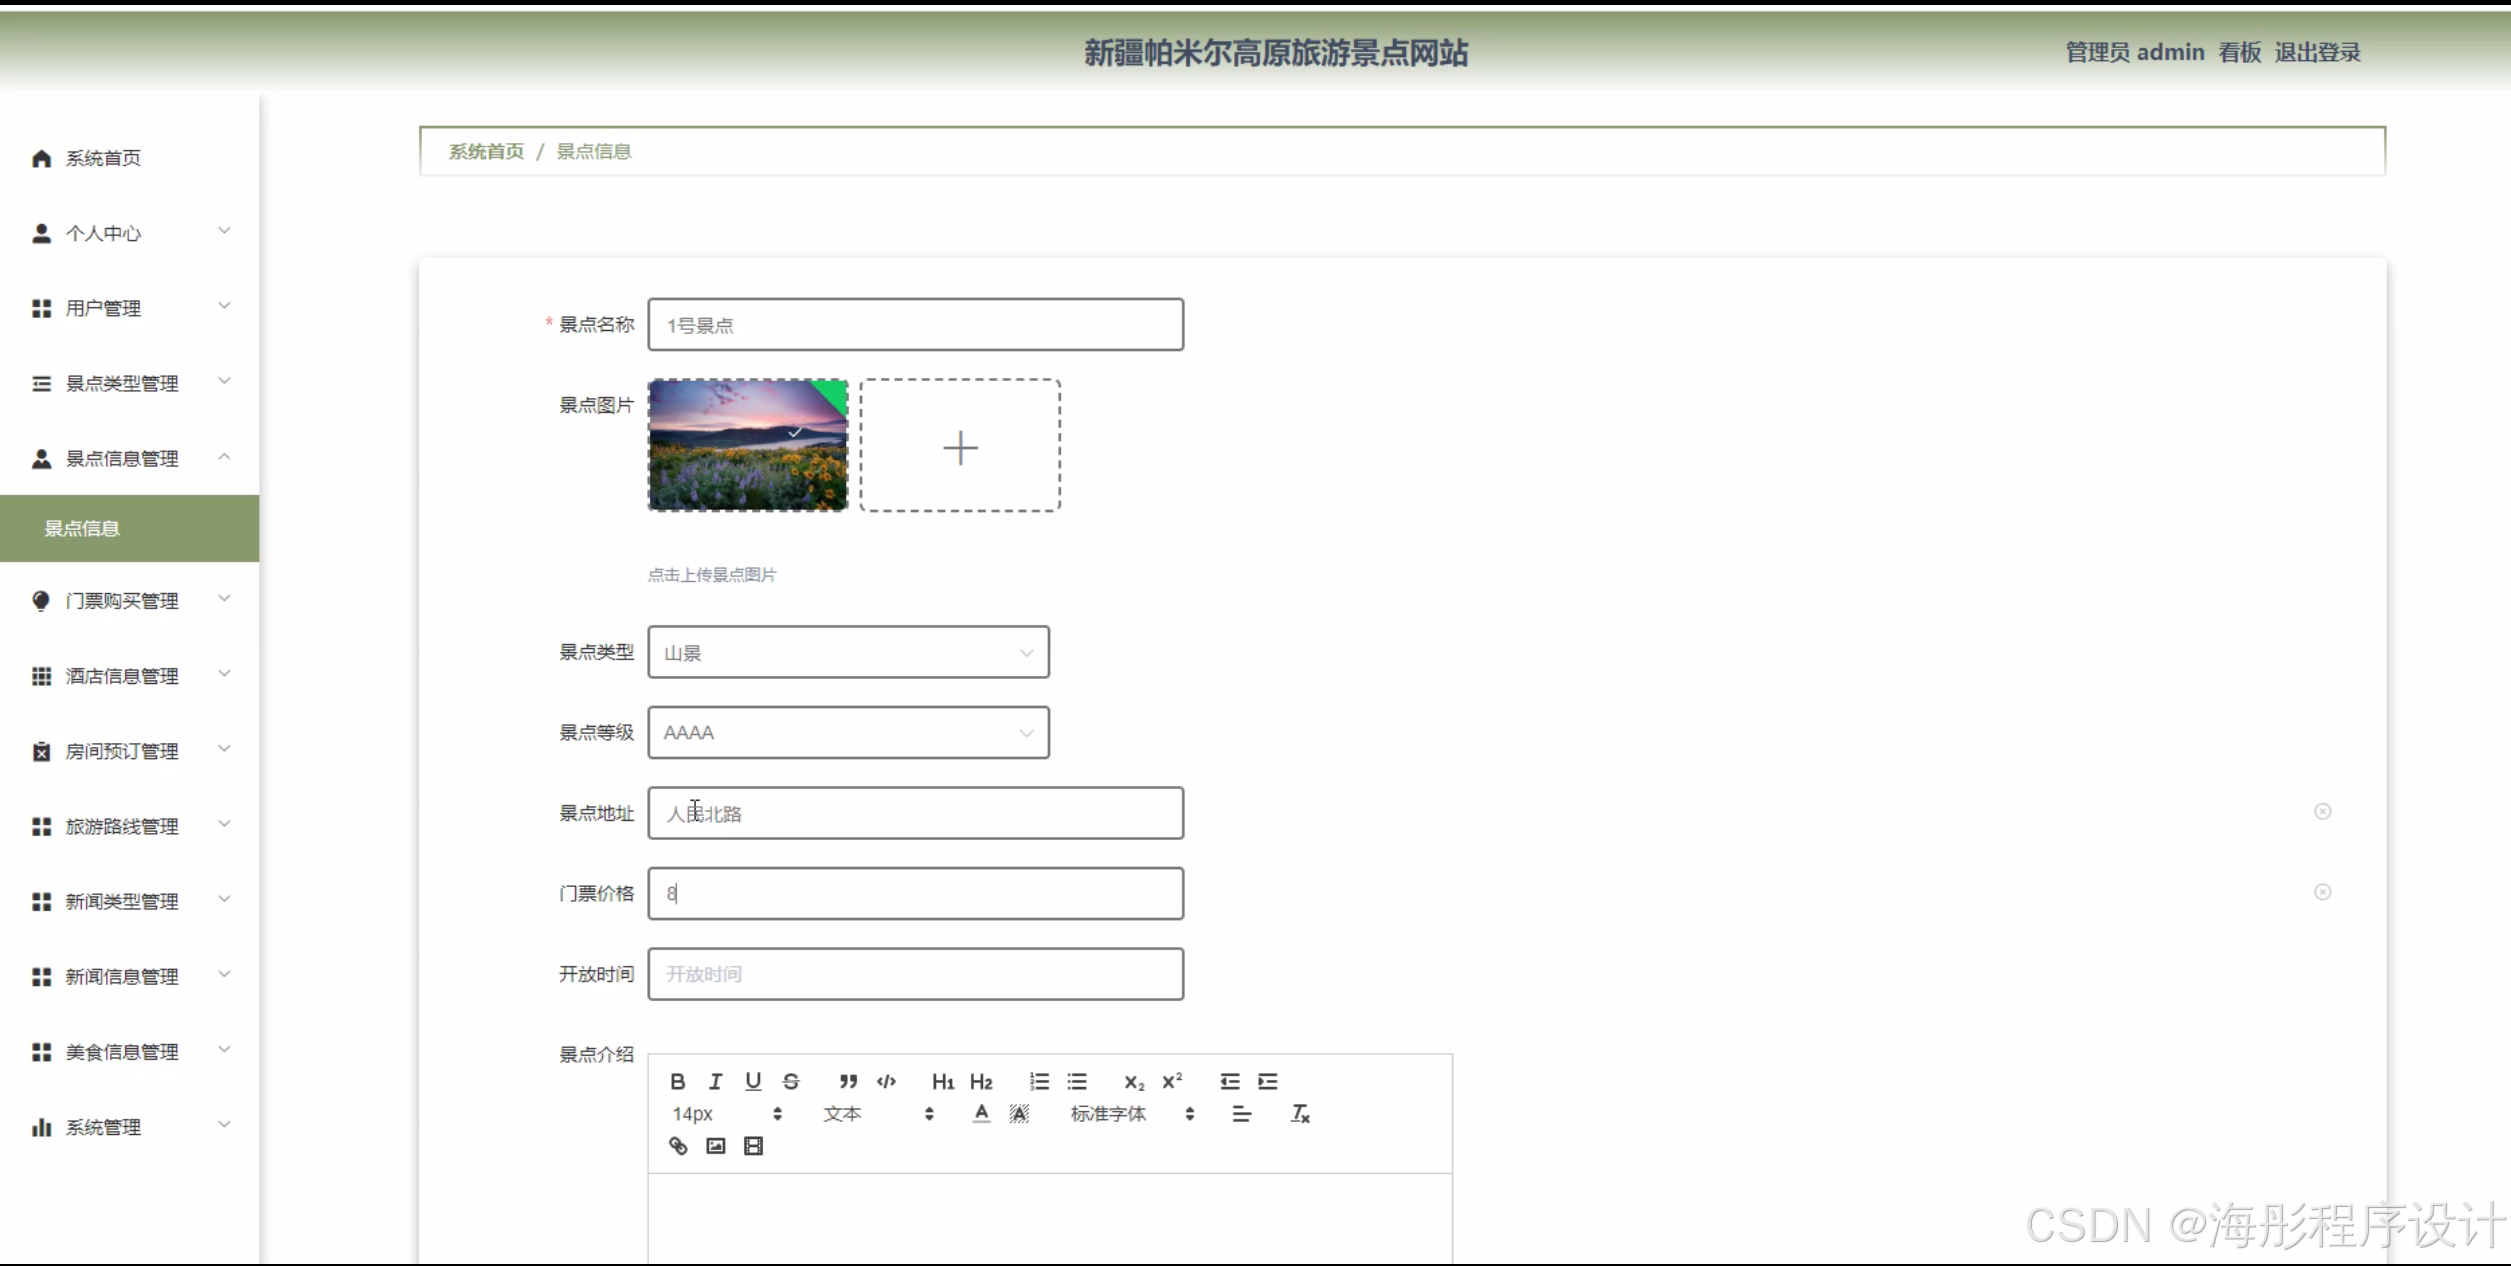The height and width of the screenshot is (1266, 2511).
Task: Toggle bold formatting in editor toolbar
Action: (677, 1081)
